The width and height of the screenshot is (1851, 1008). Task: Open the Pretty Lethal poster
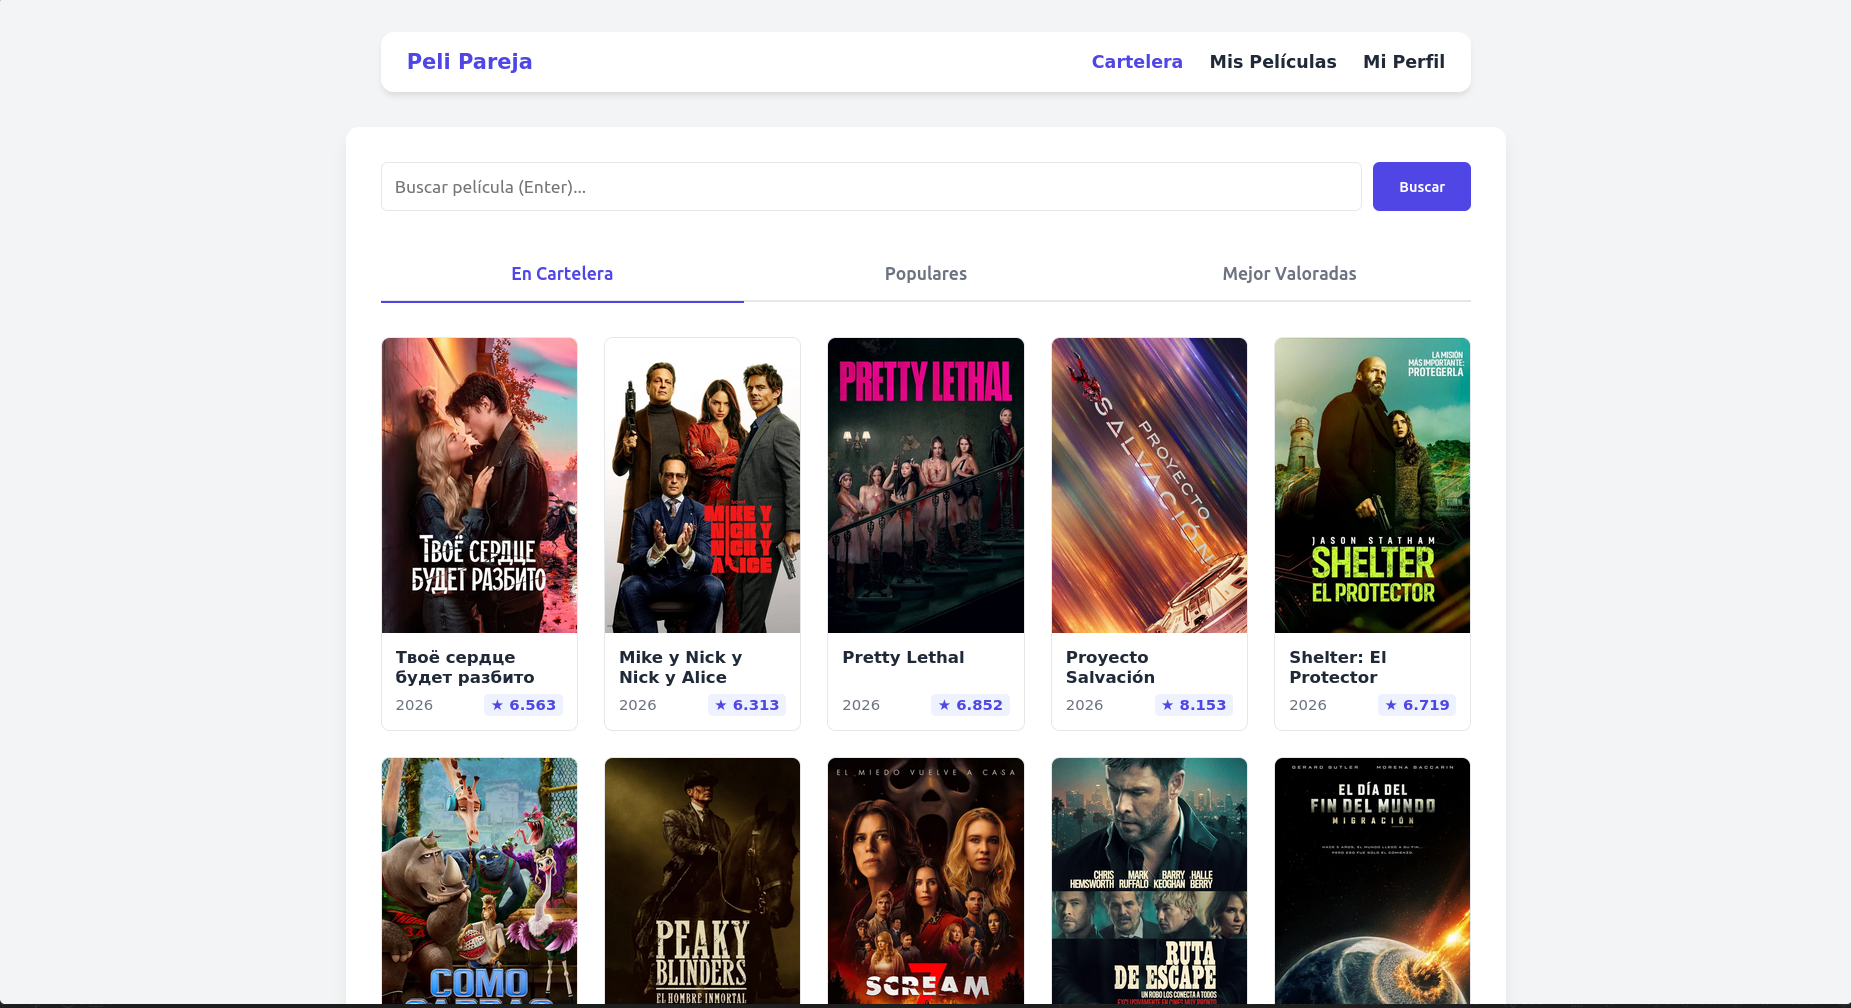tap(926, 485)
